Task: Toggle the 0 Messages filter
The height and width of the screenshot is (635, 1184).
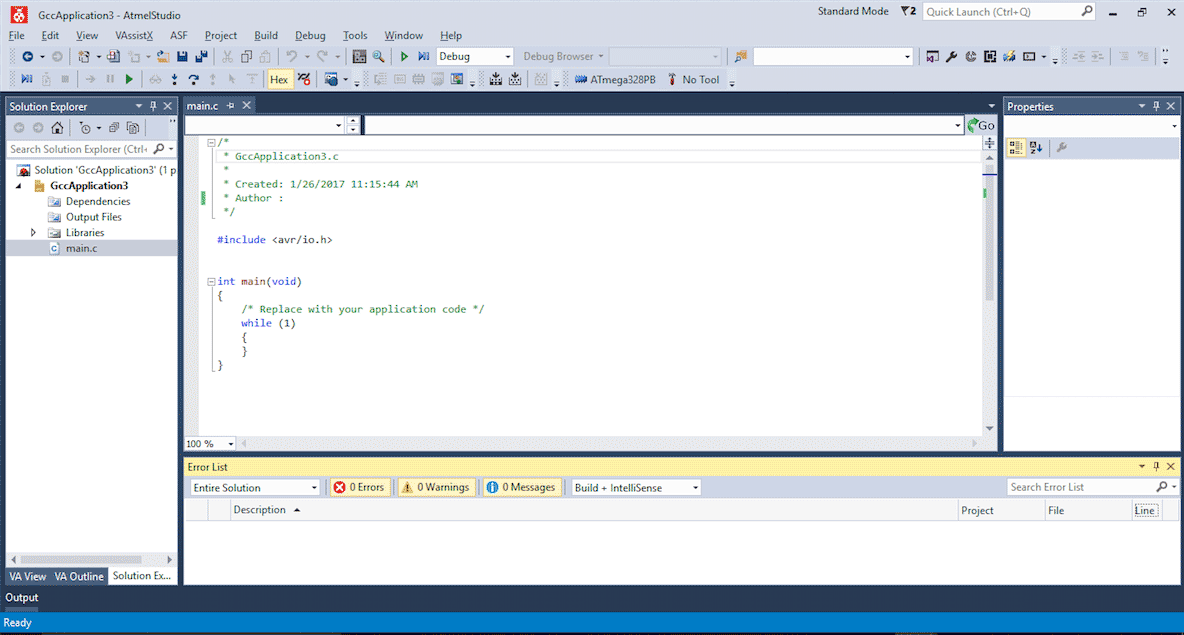Action: pos(522,488)
